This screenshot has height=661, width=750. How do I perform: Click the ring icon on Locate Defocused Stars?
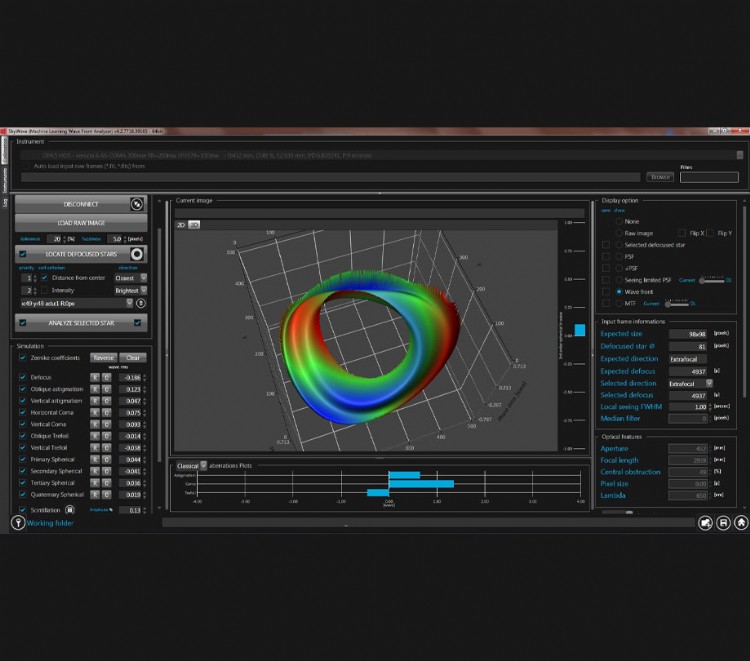click(x=137, y=254)
